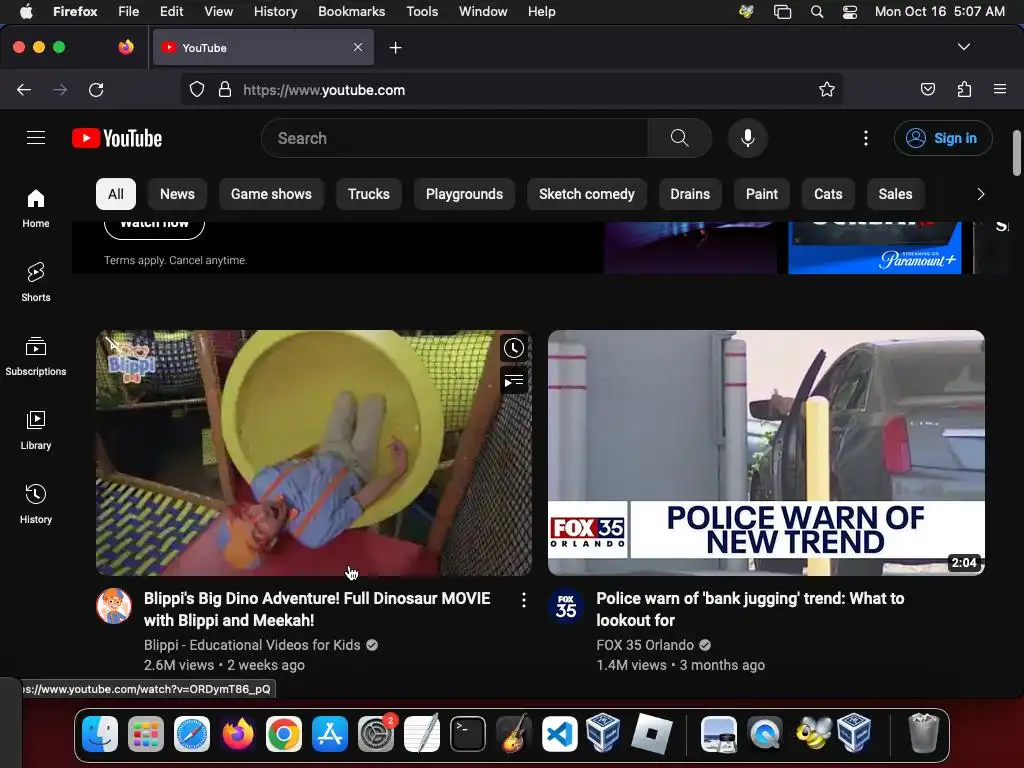Open a new browser tab

click(395, 48)
